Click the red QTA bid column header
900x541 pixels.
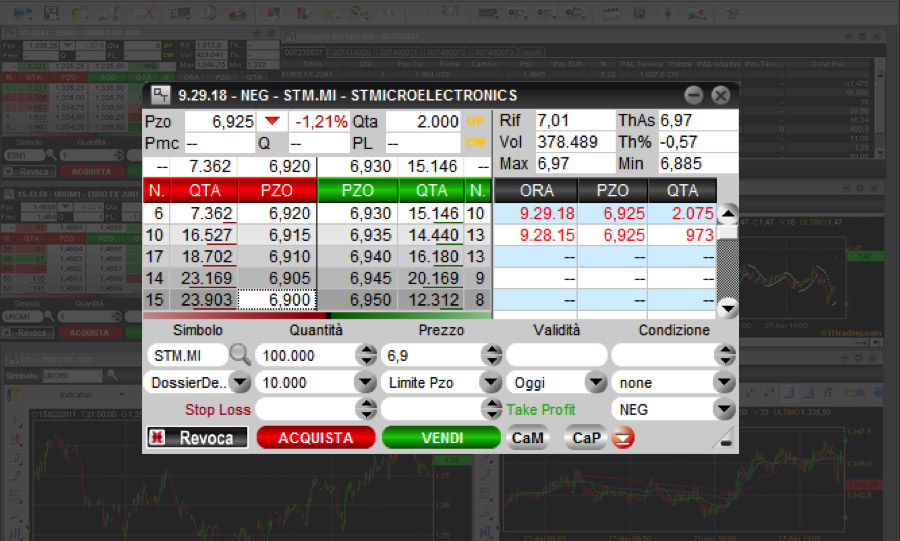pos(203,190)
